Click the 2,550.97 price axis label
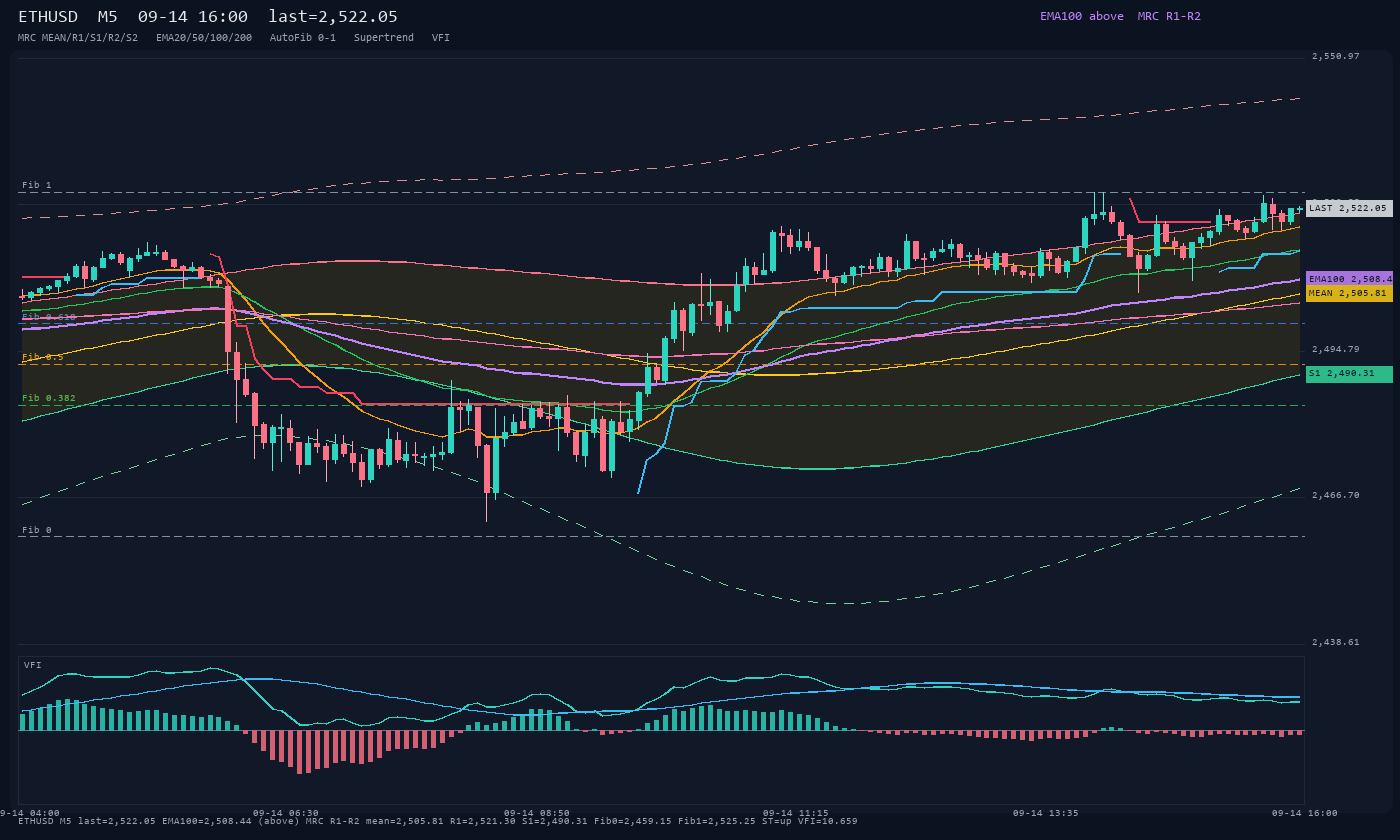 point(1336,57)
